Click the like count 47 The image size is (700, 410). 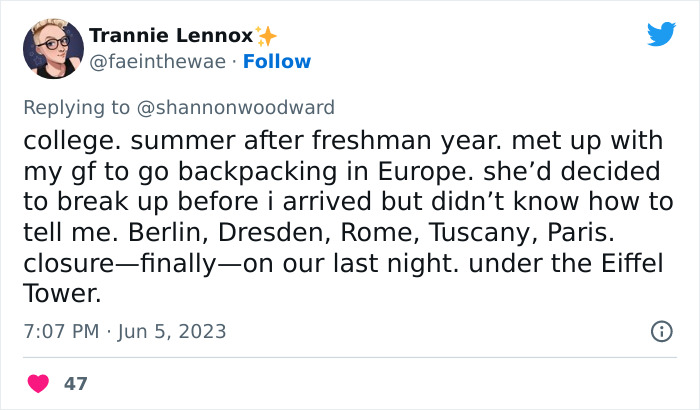pyautogui.click(x=75, y=383)
